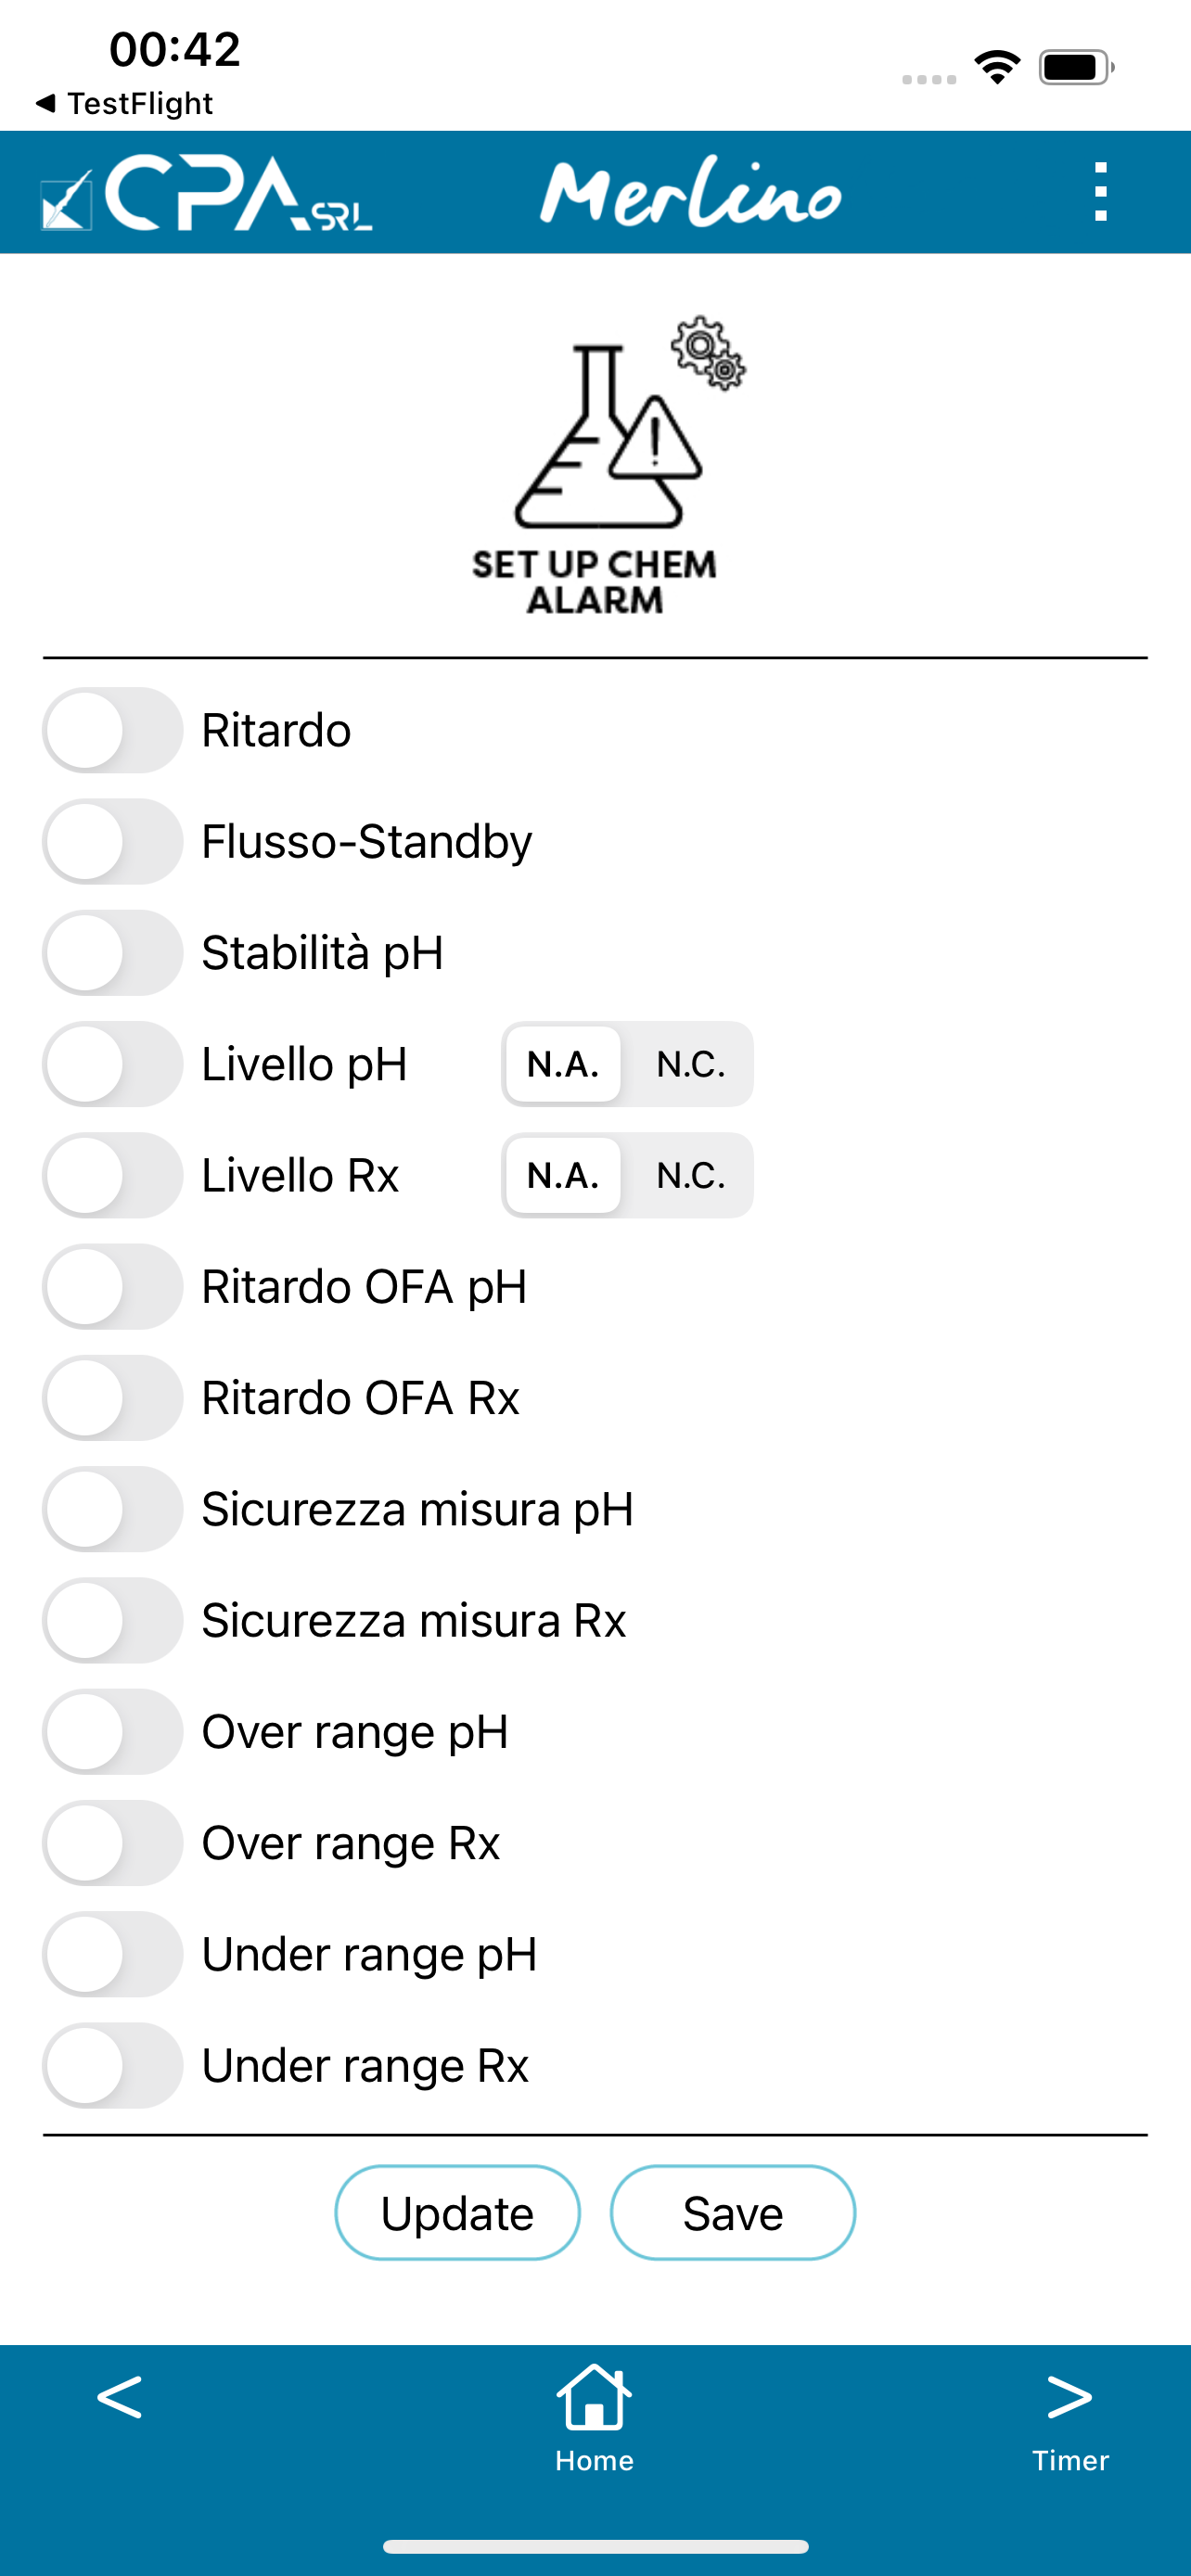Select N.C. for Livello pH
Screen dimensions: 1191x2576
point(690,1064)
